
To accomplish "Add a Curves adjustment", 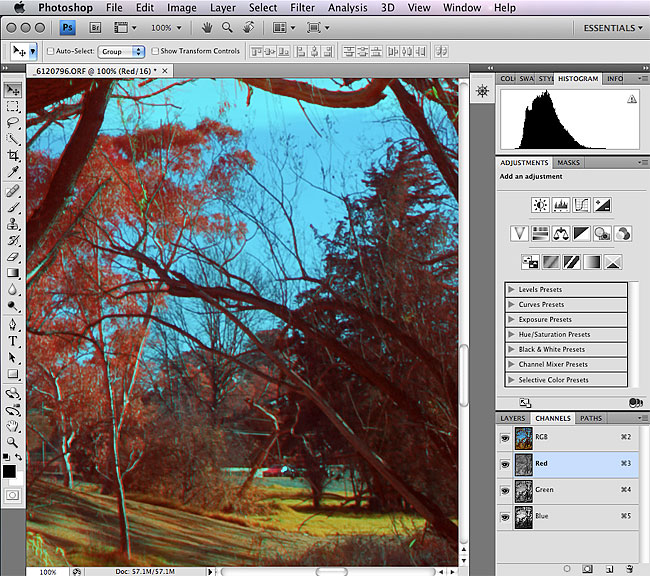I will click(x=581, y=205).
